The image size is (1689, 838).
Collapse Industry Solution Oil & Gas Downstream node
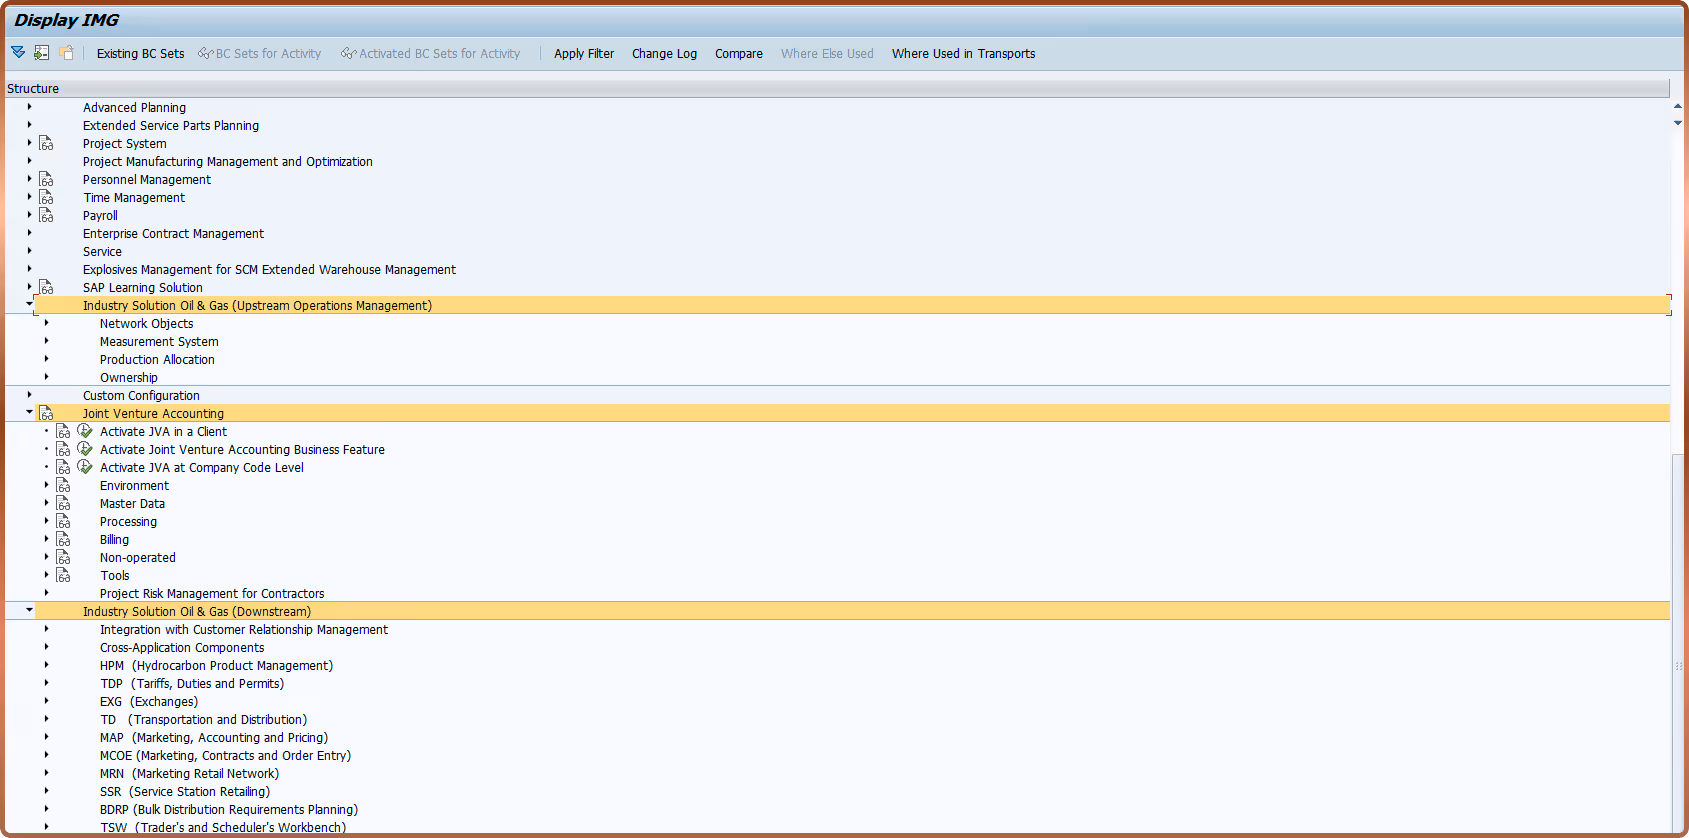tap(29, 610)
